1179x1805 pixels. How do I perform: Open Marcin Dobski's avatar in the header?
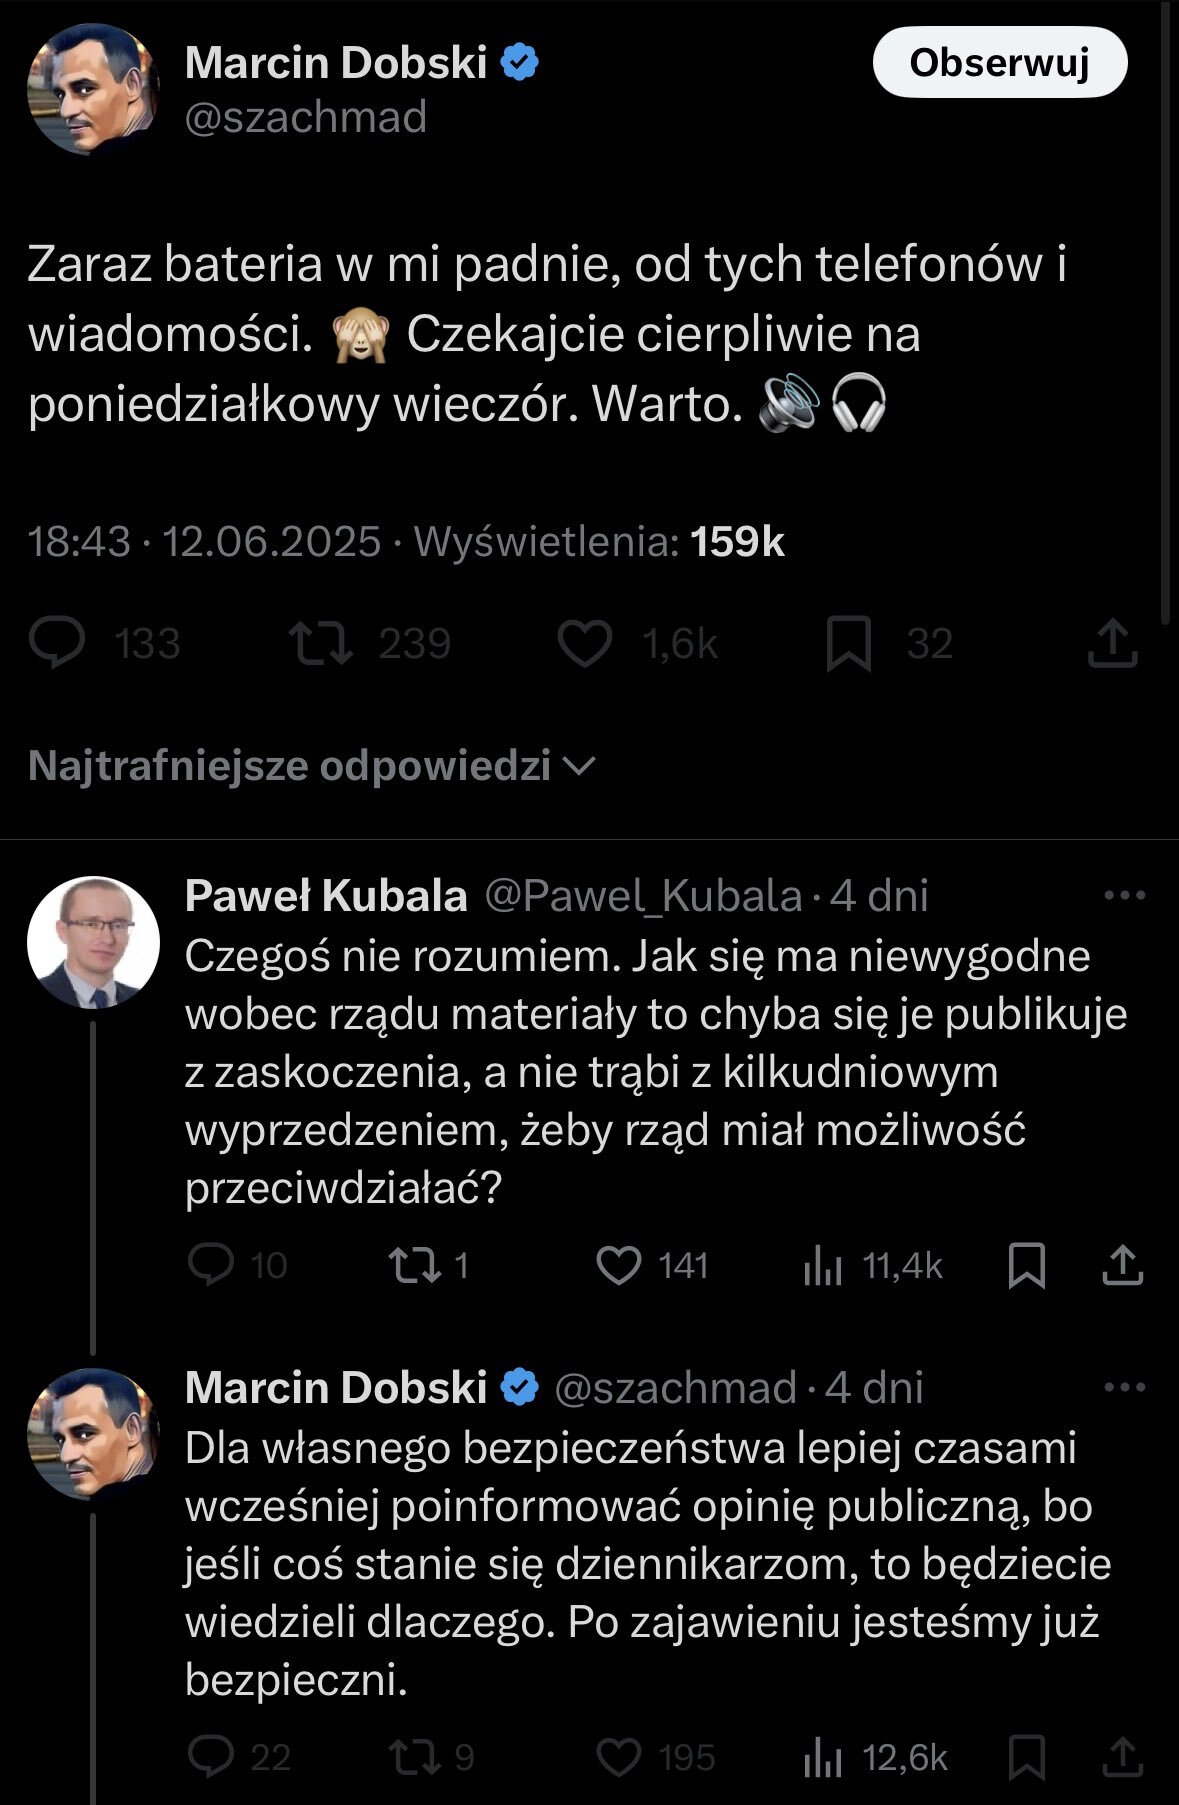click(x=93, y=88)
